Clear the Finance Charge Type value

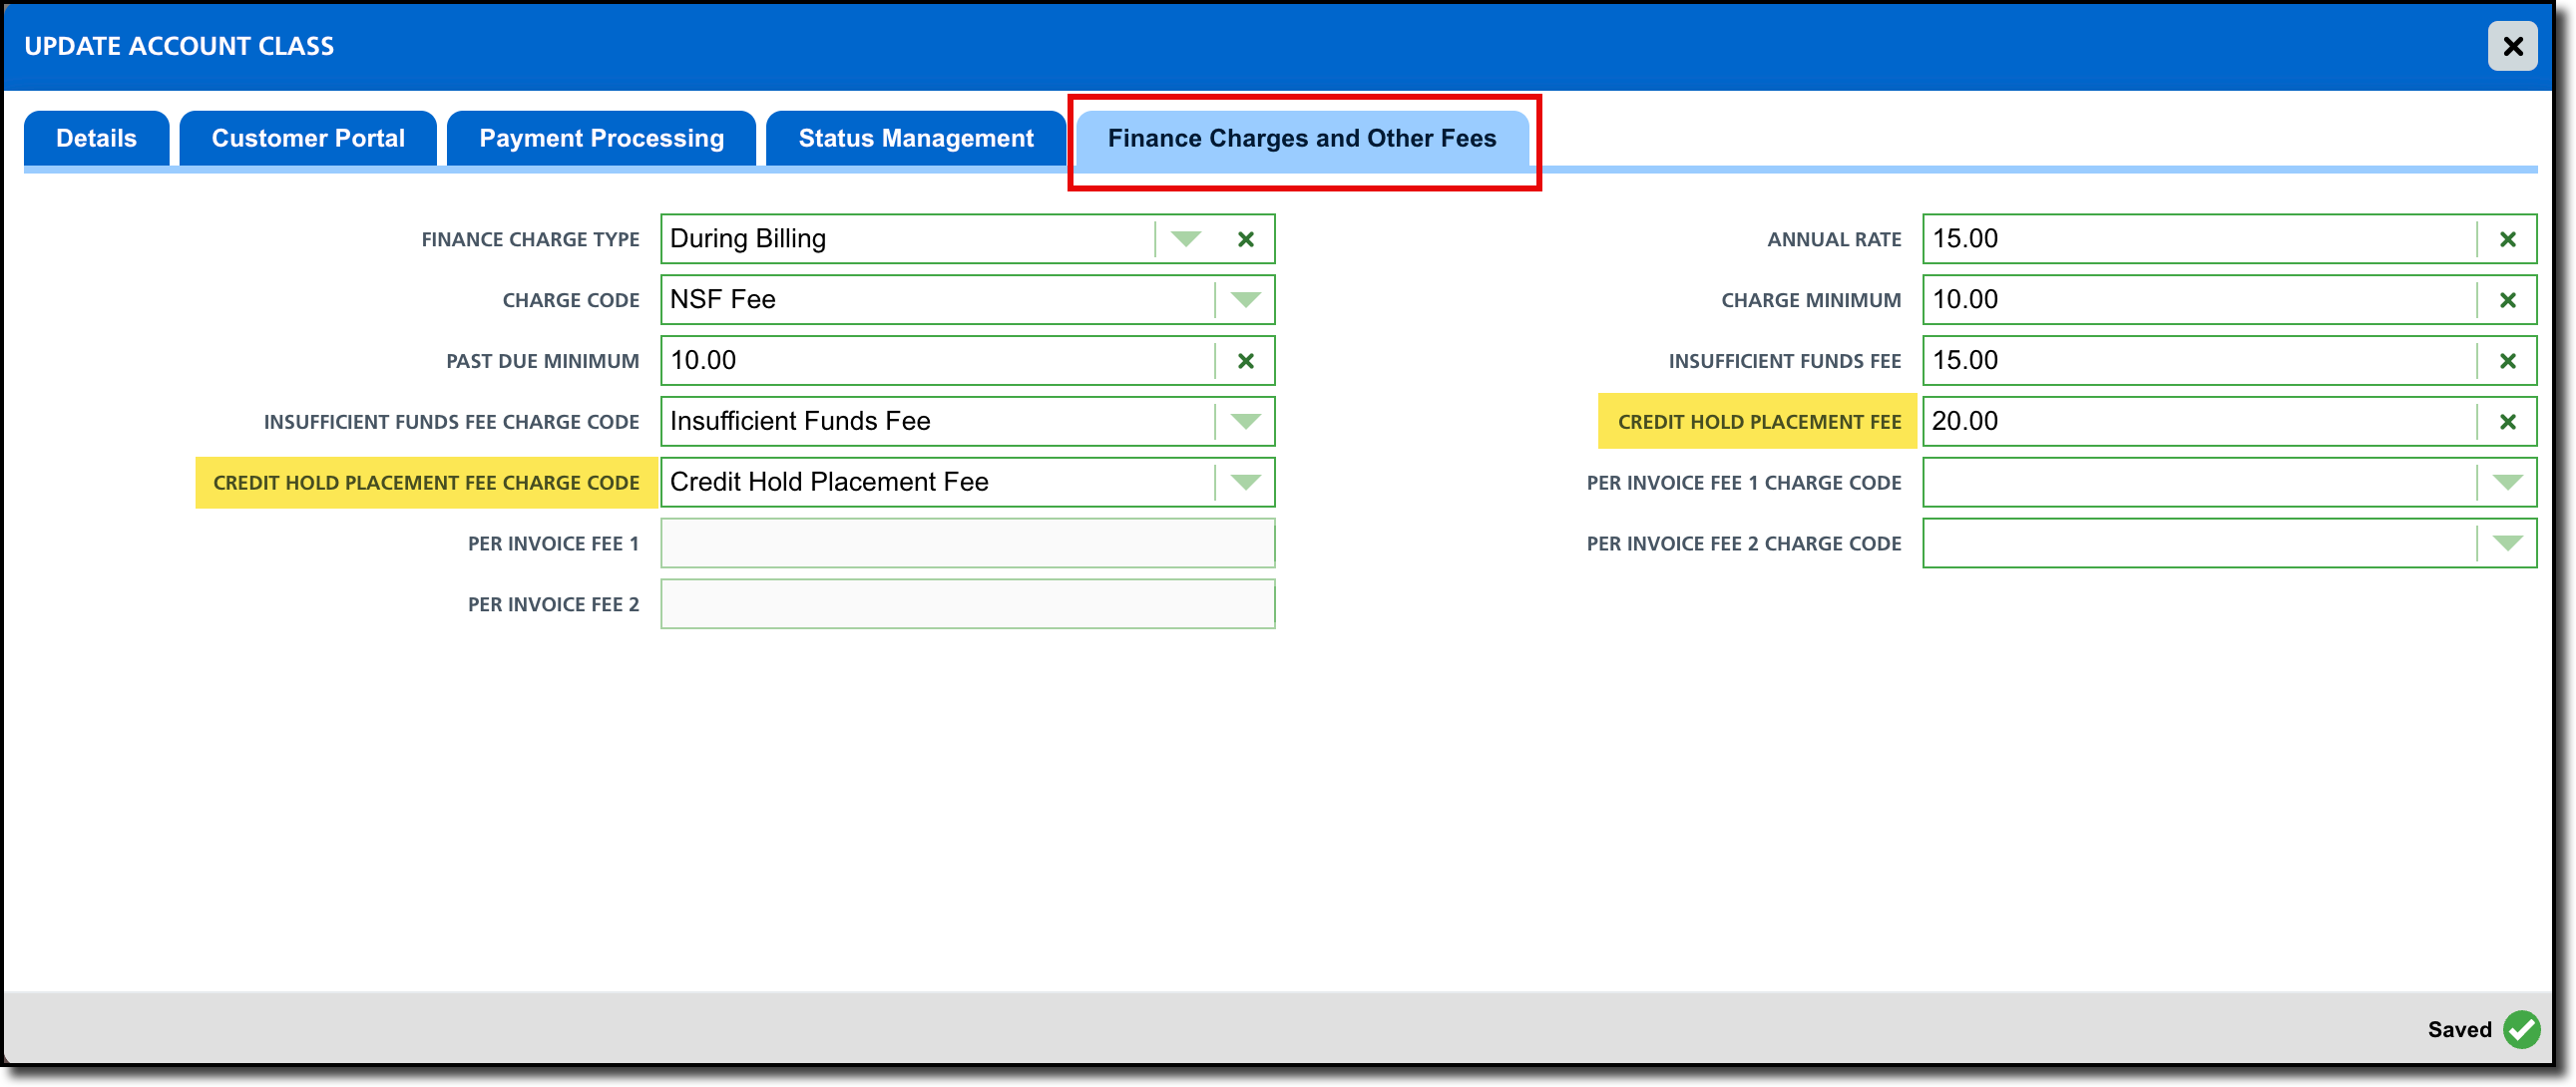pyautogui.click(x=1245, y=239)
